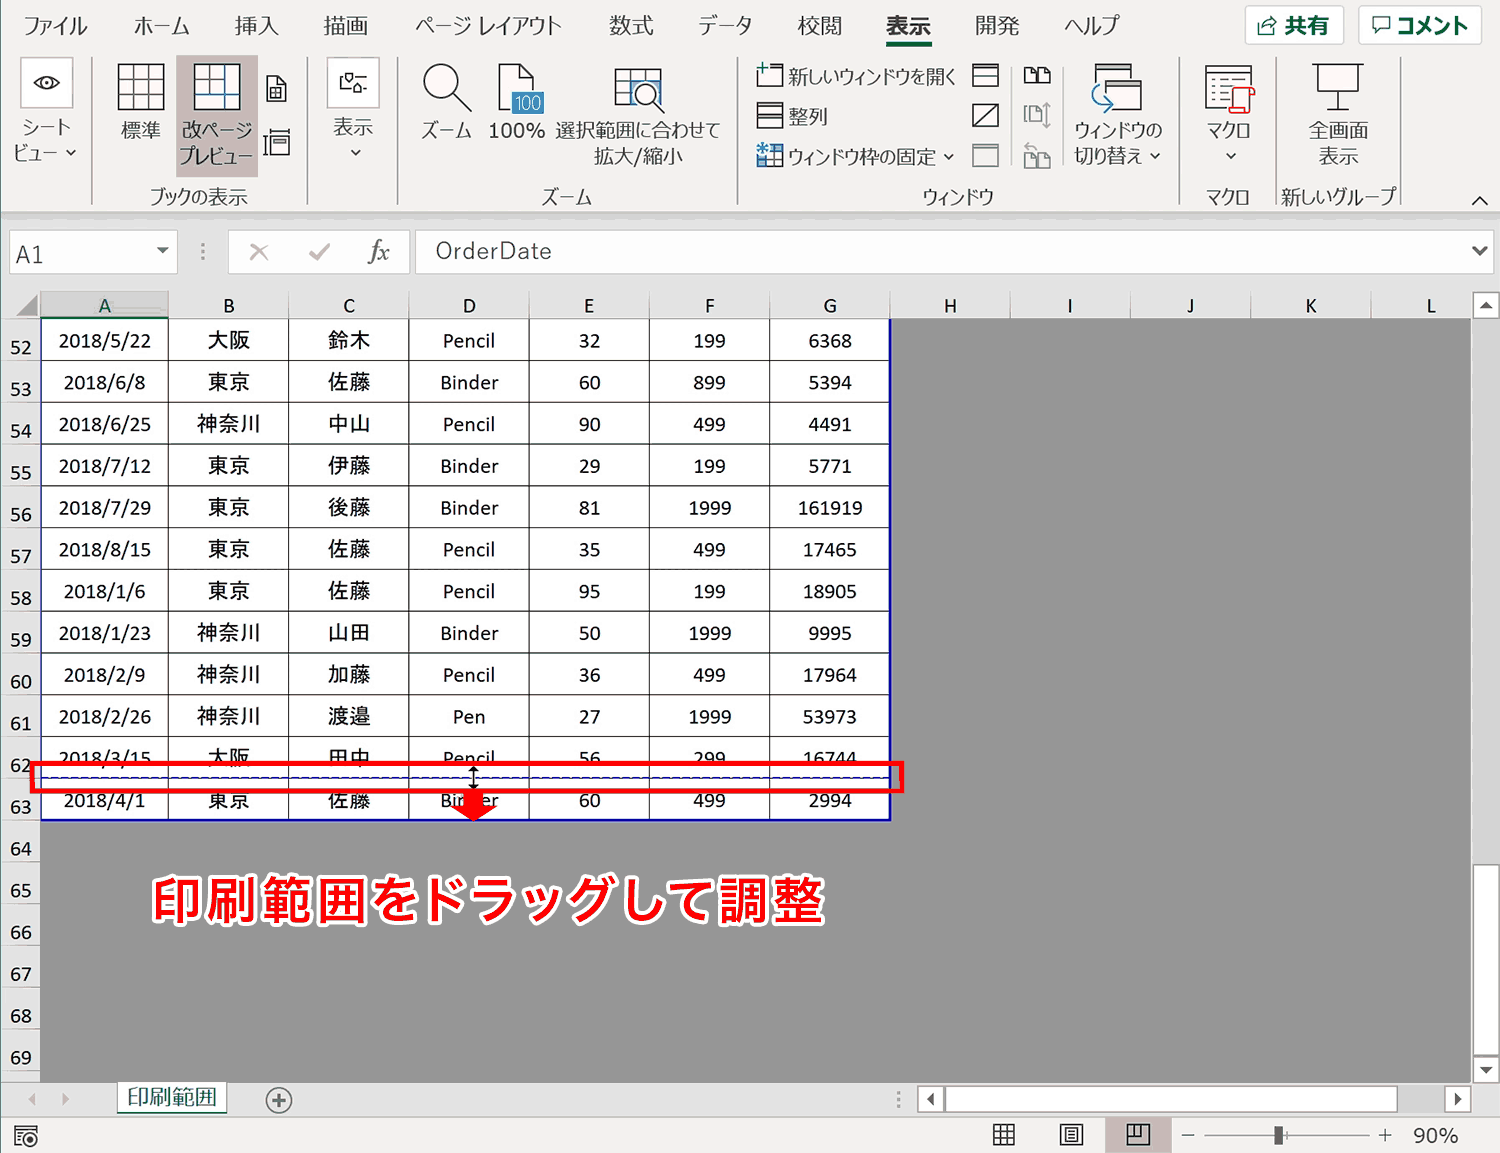
Task: Click the 共有 share button
Action: click(1294, 26)
